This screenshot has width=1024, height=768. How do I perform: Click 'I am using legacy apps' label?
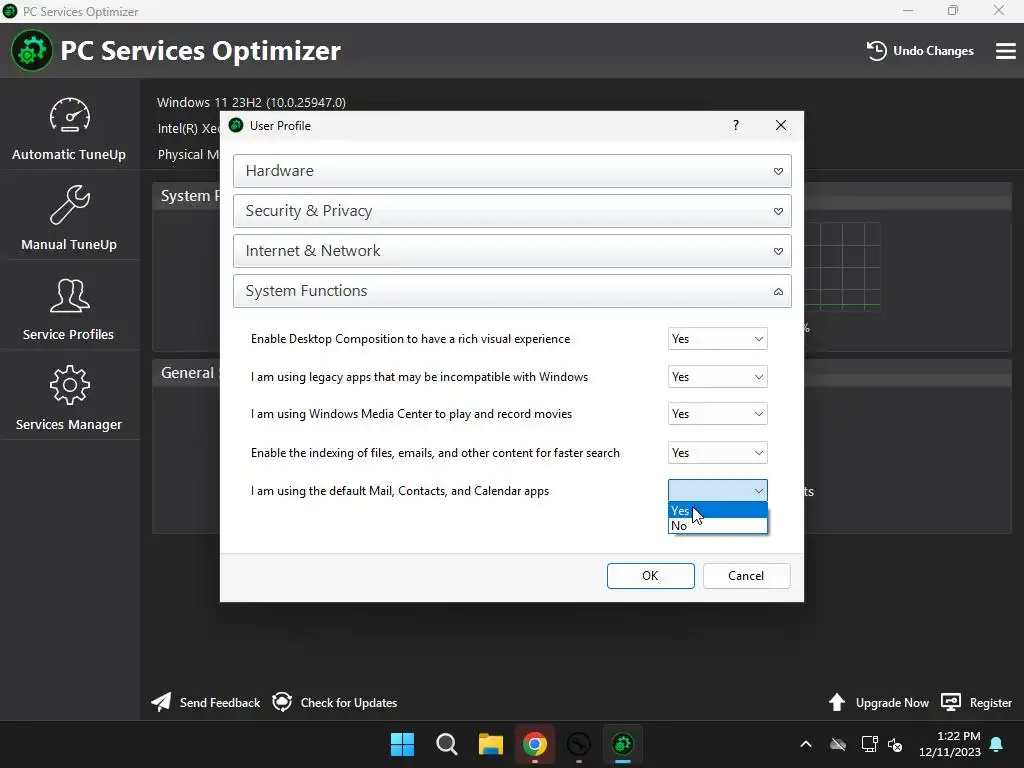pos(419,377)
